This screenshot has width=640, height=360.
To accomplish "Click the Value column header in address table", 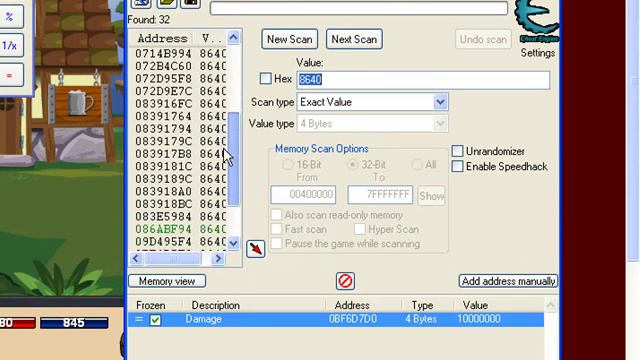I will [x=475, y=305].
